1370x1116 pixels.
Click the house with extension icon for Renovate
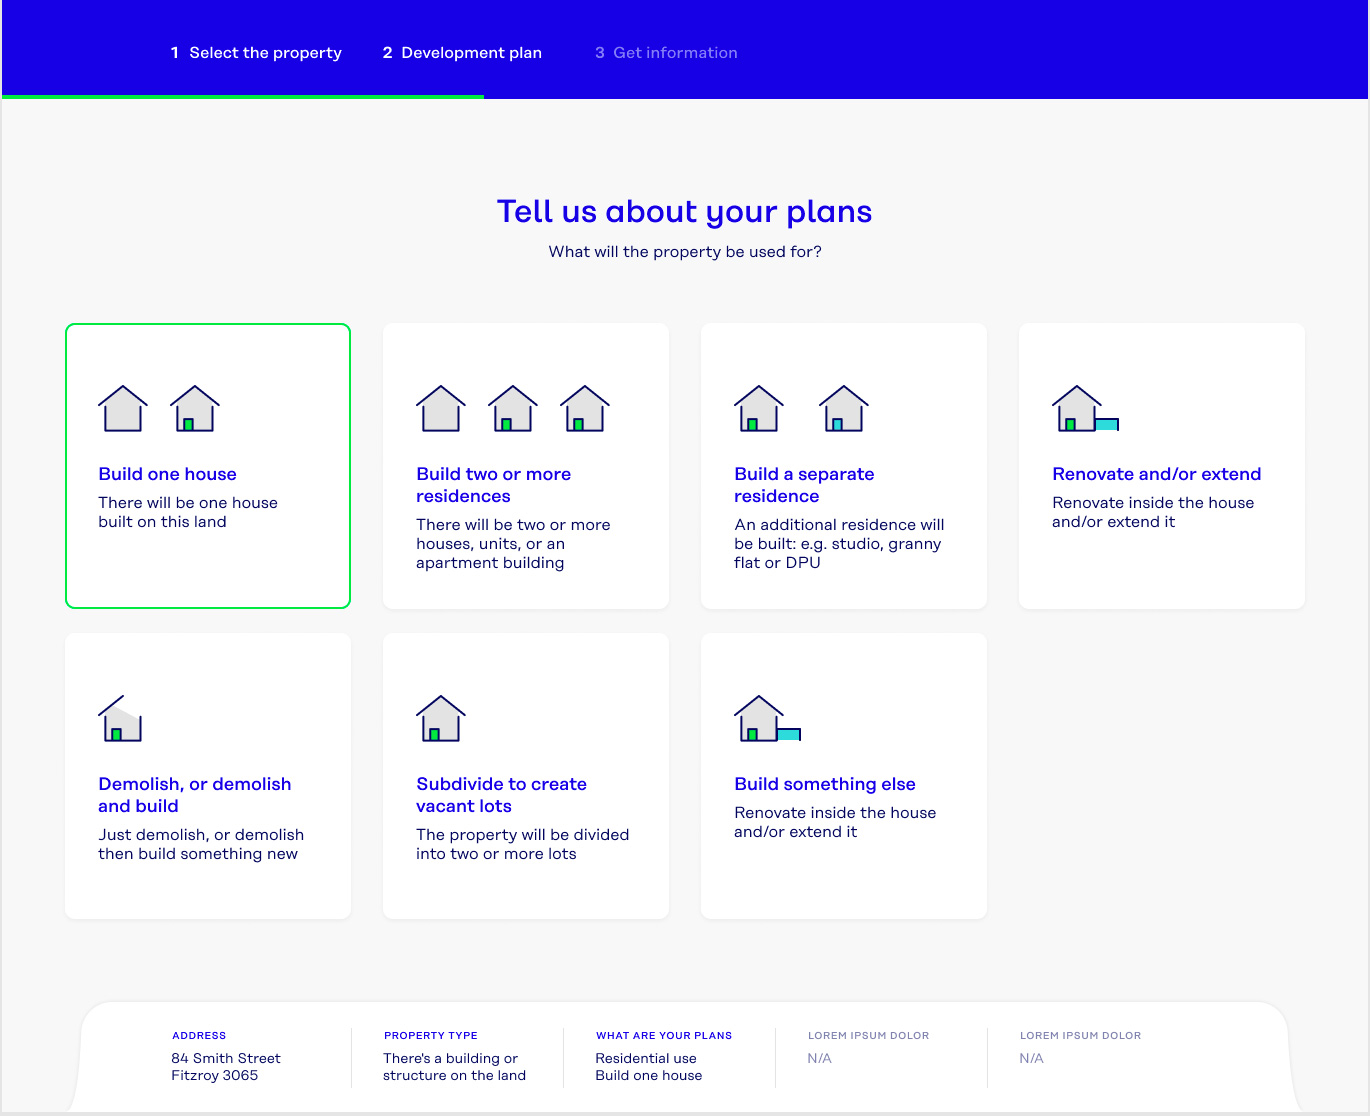[x=1085, y=409]
